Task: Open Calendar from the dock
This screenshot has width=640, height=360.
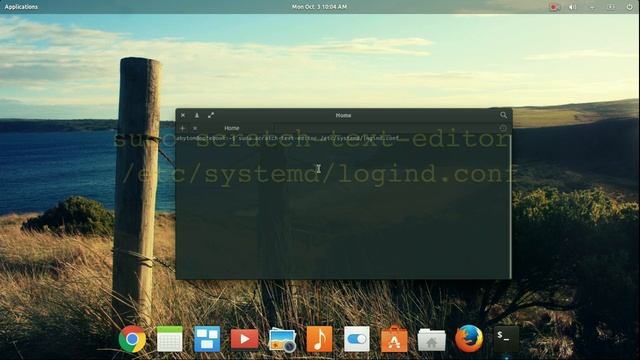Action: tap(170, 339)
